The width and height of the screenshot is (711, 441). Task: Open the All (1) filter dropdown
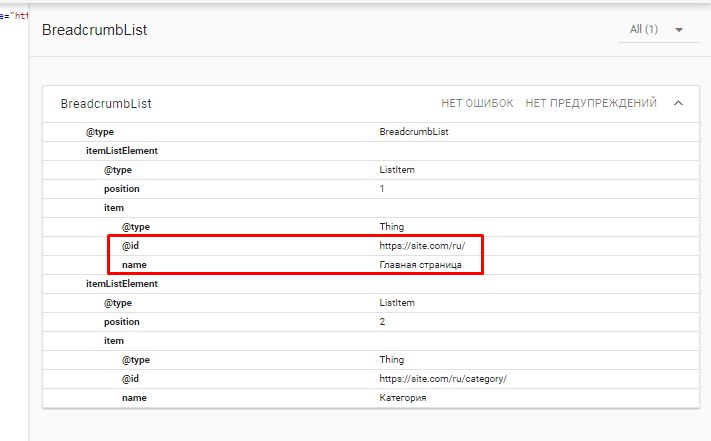point(658,30)
